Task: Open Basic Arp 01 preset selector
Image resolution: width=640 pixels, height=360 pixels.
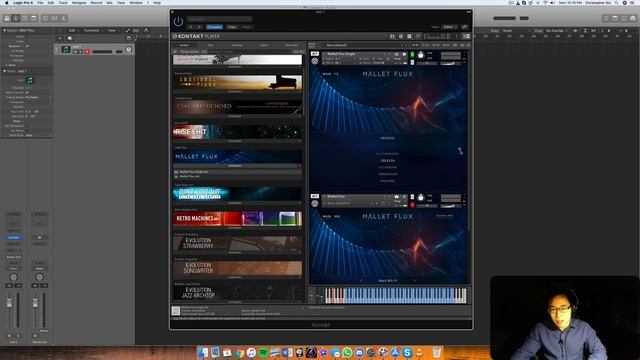Action: pyautogui.click(x=388, y=281)
